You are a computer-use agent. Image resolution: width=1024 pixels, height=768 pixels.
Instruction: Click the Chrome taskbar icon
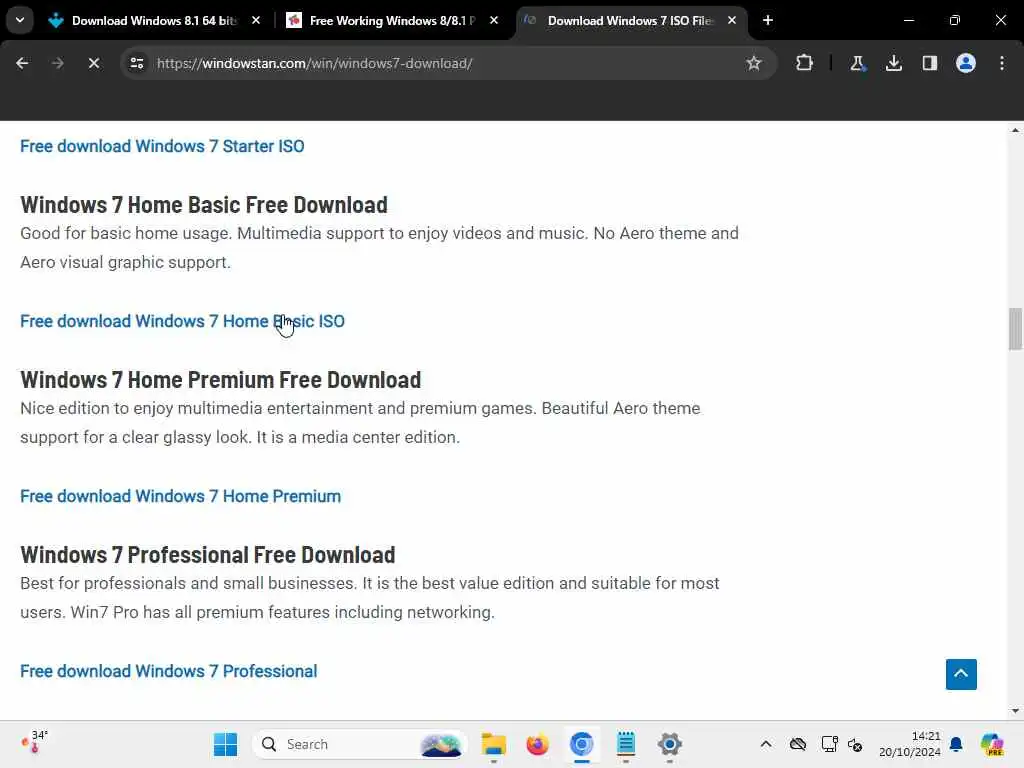tap(581, 744)
